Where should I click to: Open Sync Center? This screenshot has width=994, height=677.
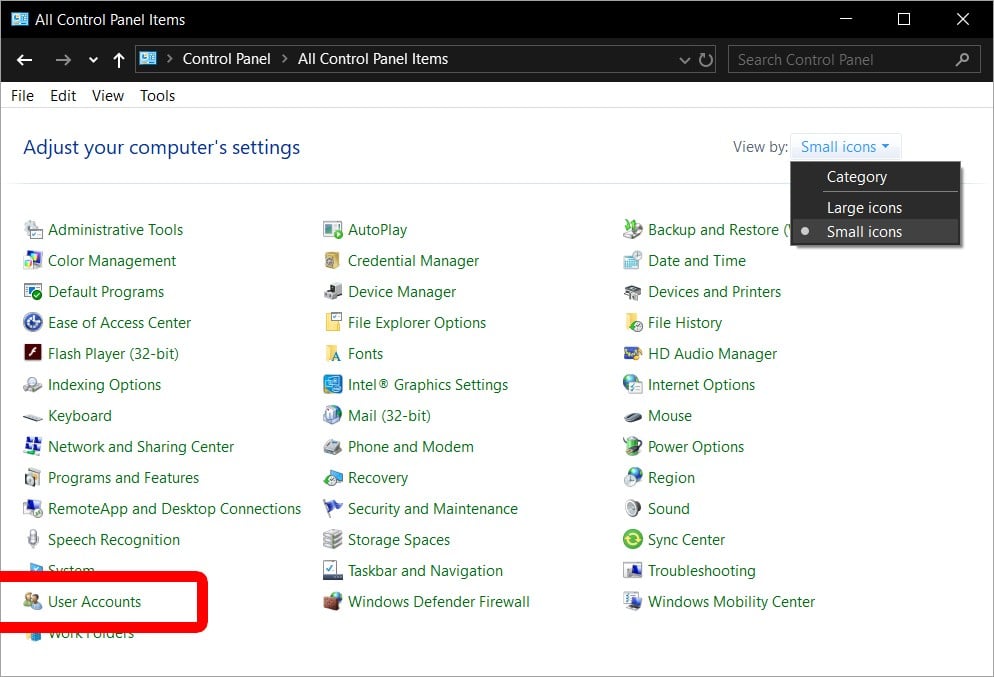click(x=685, y=539)
